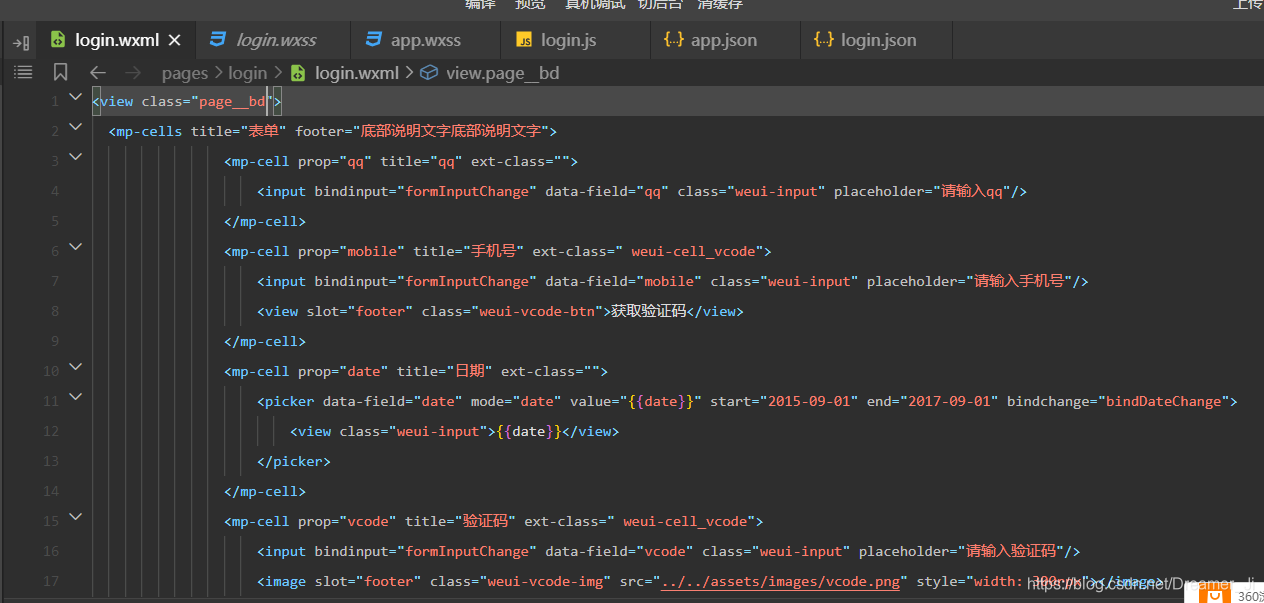Viewport: 1264px width, 603px height.
Task: Click the login folder breadcrumb
Action: coord(247,73)
